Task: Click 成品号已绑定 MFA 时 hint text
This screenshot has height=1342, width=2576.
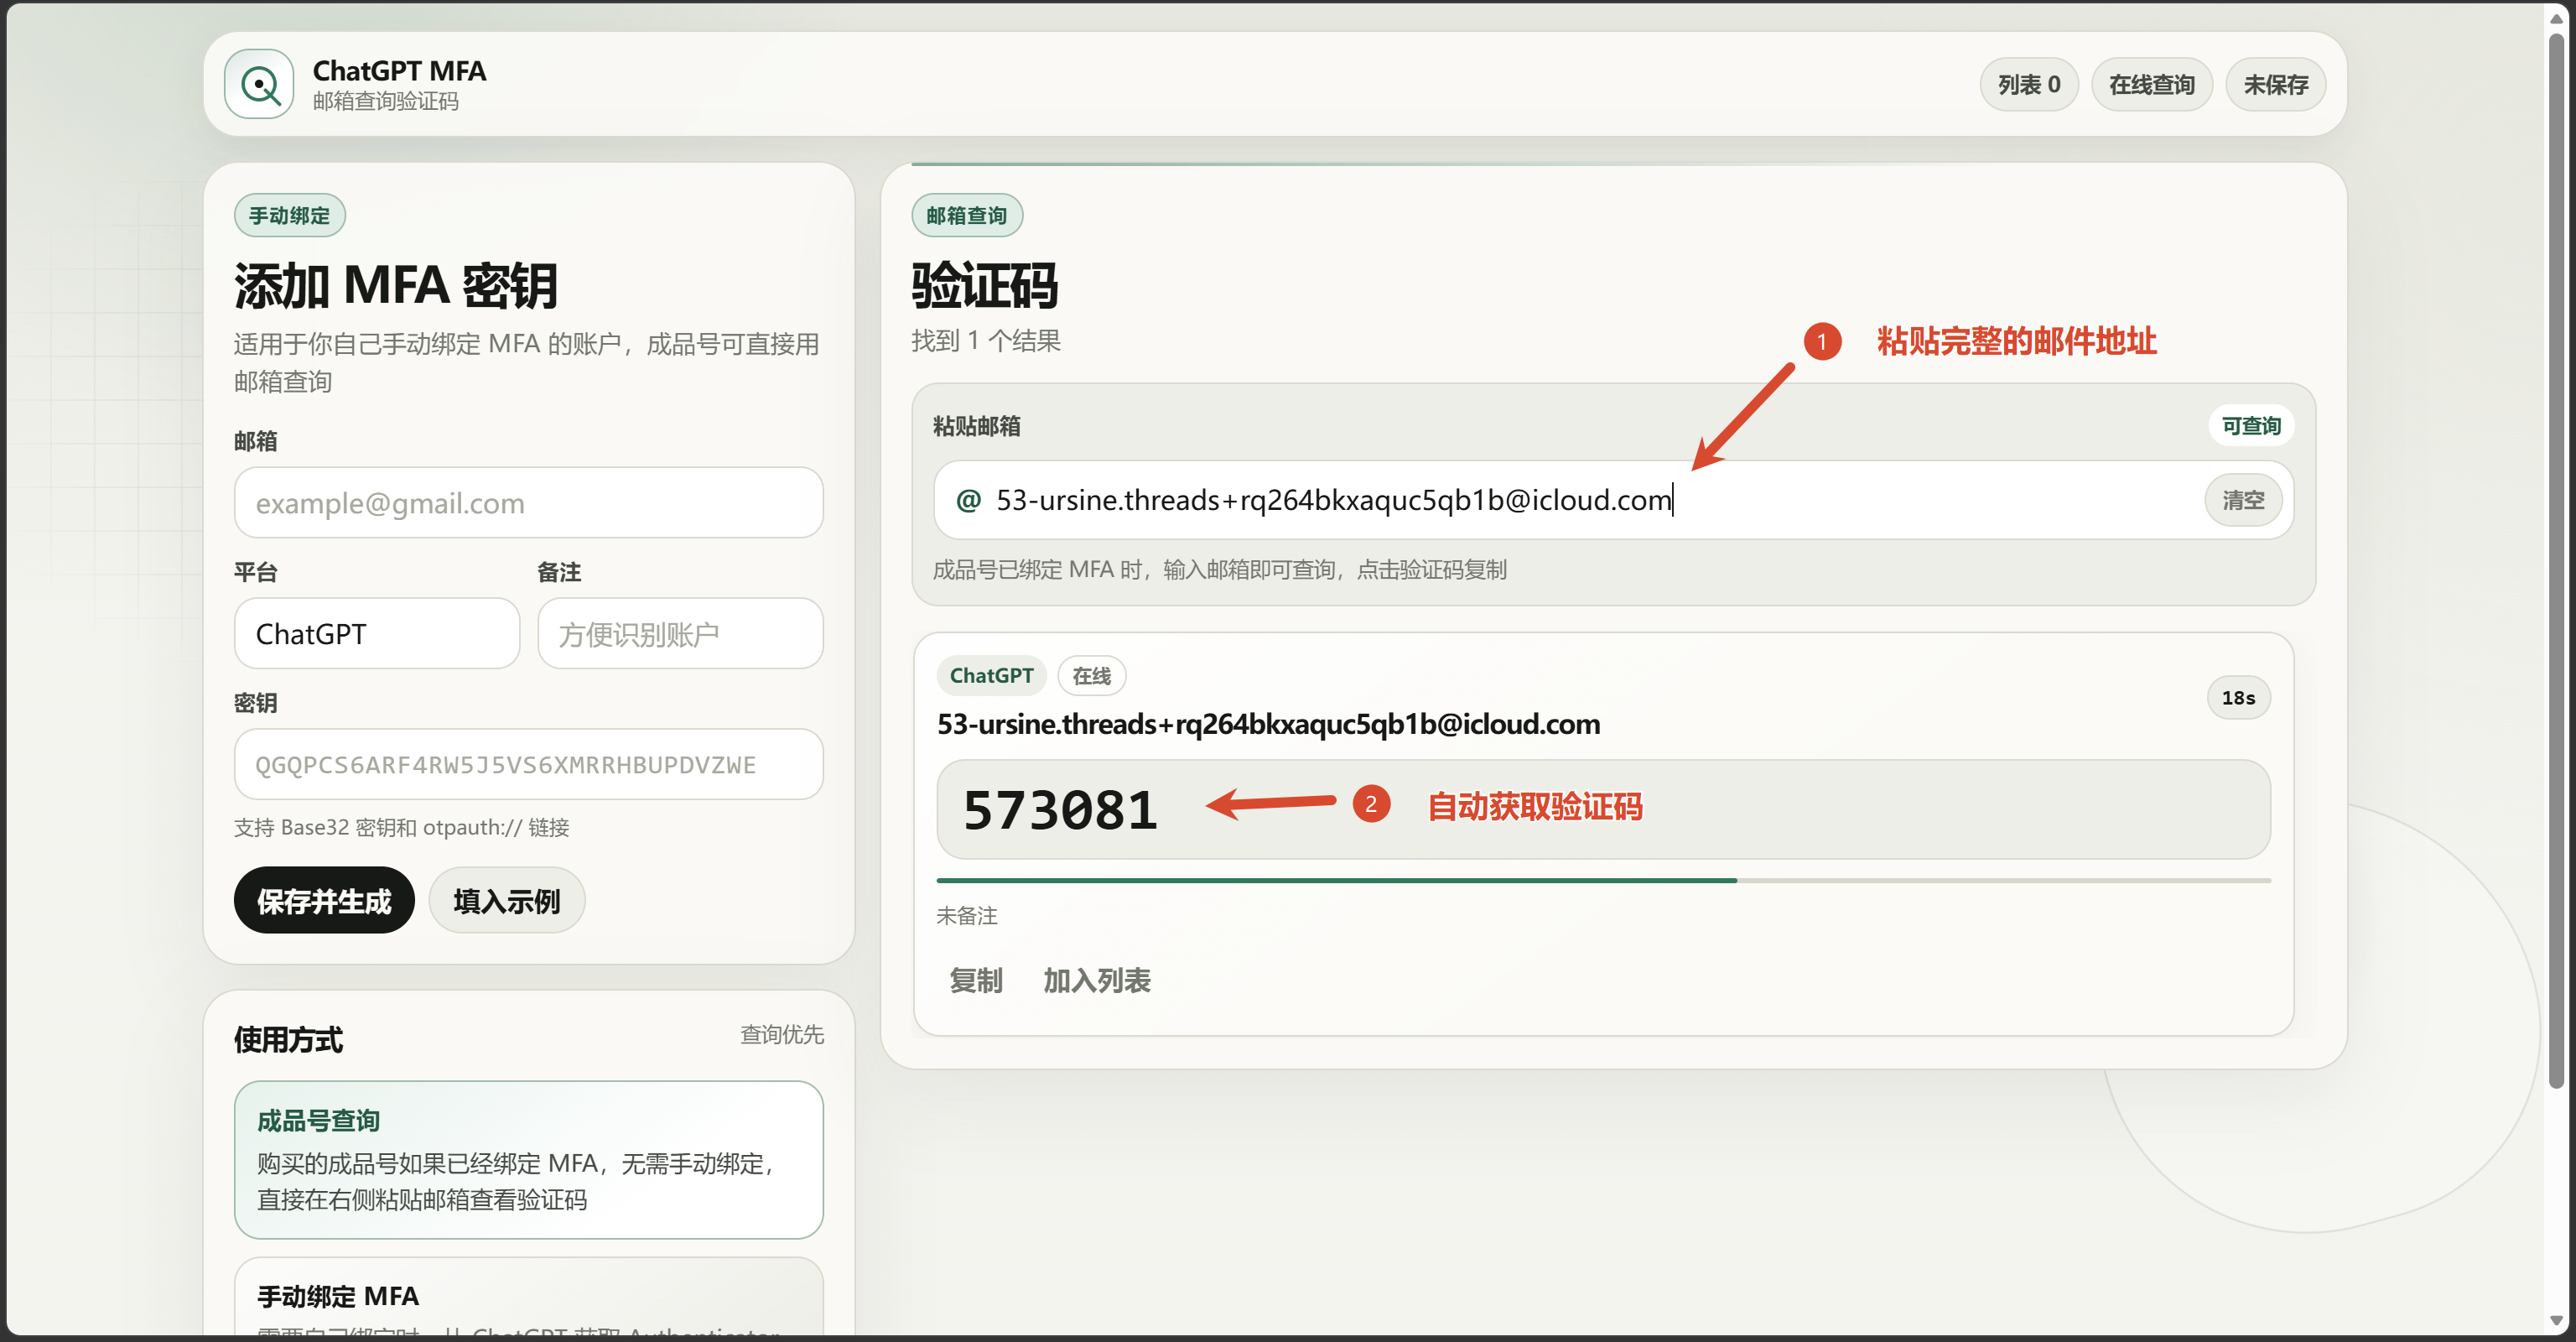Action: (1220, 570)
